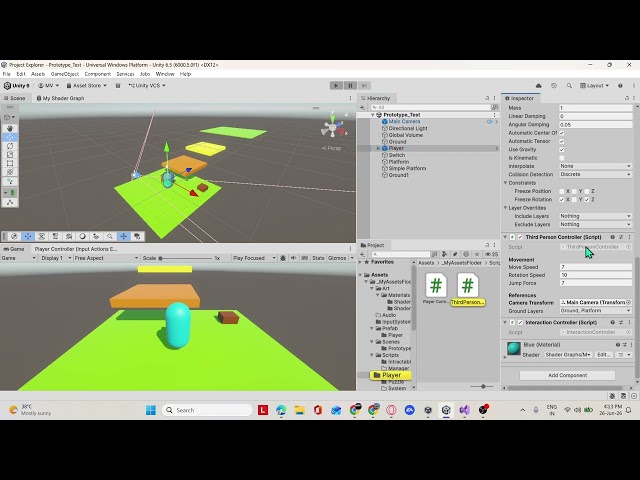Toggle the Game view mute audio icon
Image resolution: width=640 pixels, height=480 pixels.
tap(293, 258)
